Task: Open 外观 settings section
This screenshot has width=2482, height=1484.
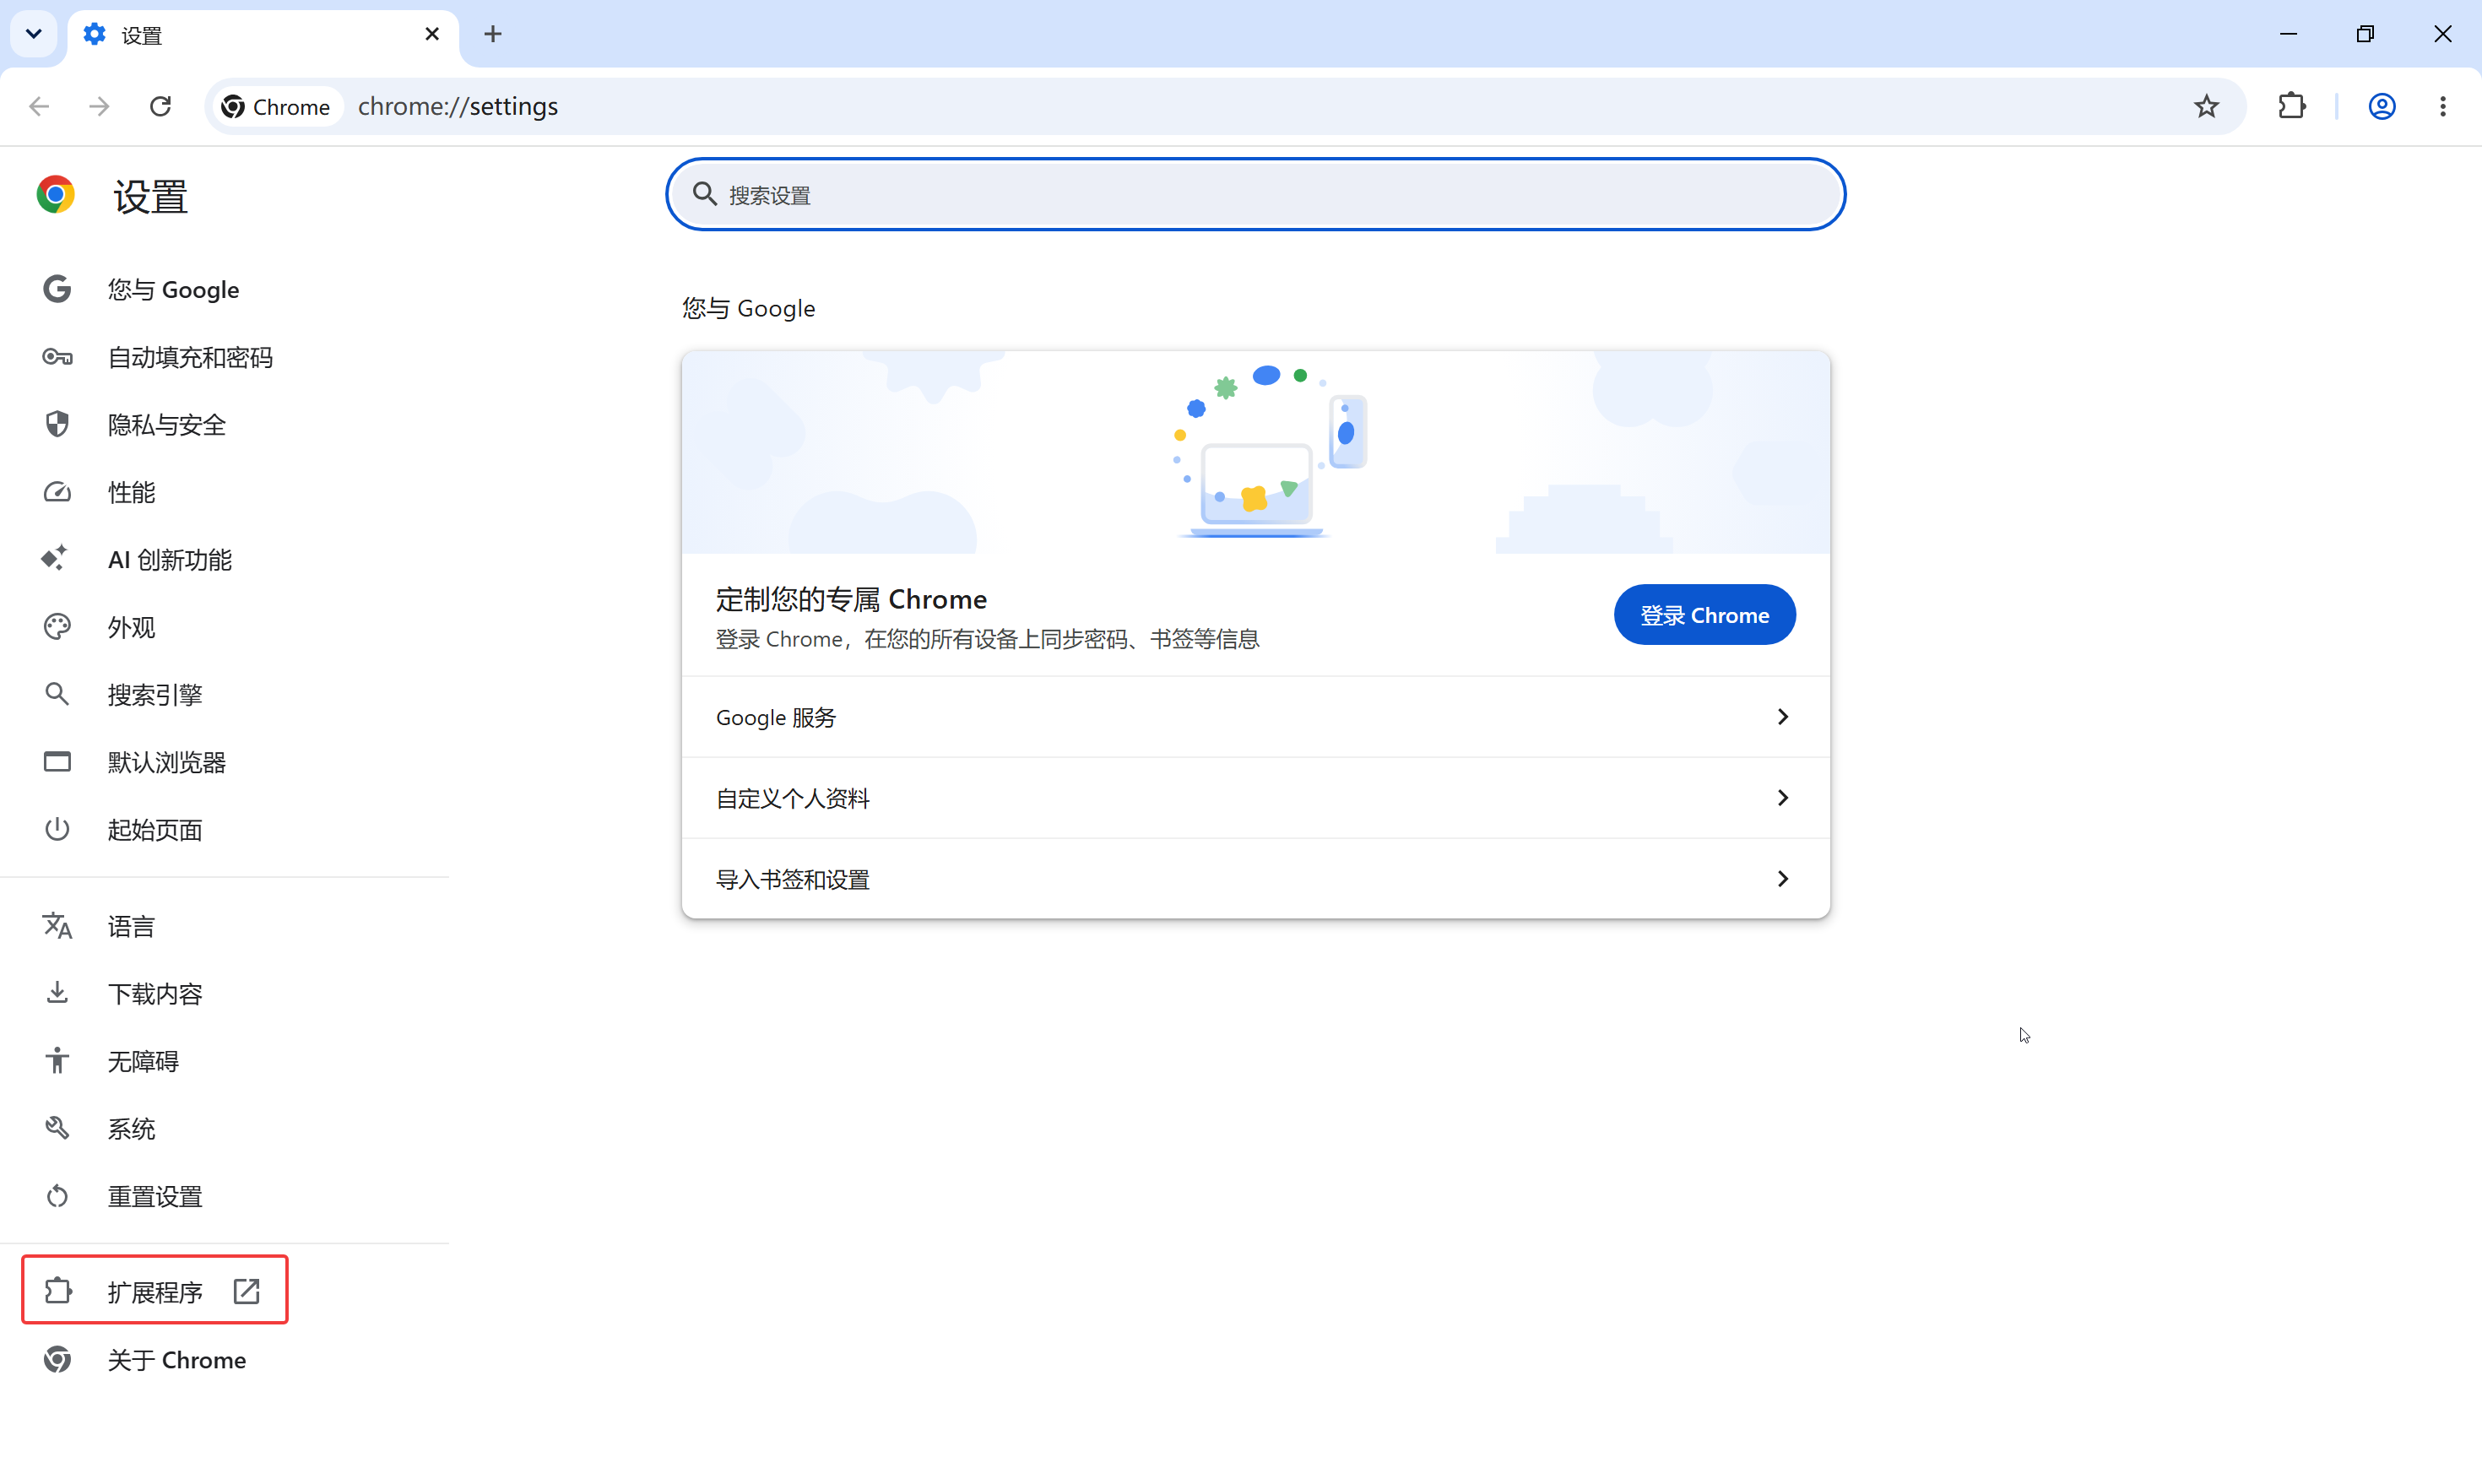Action: pyautogui.click(x=131, y=627)
